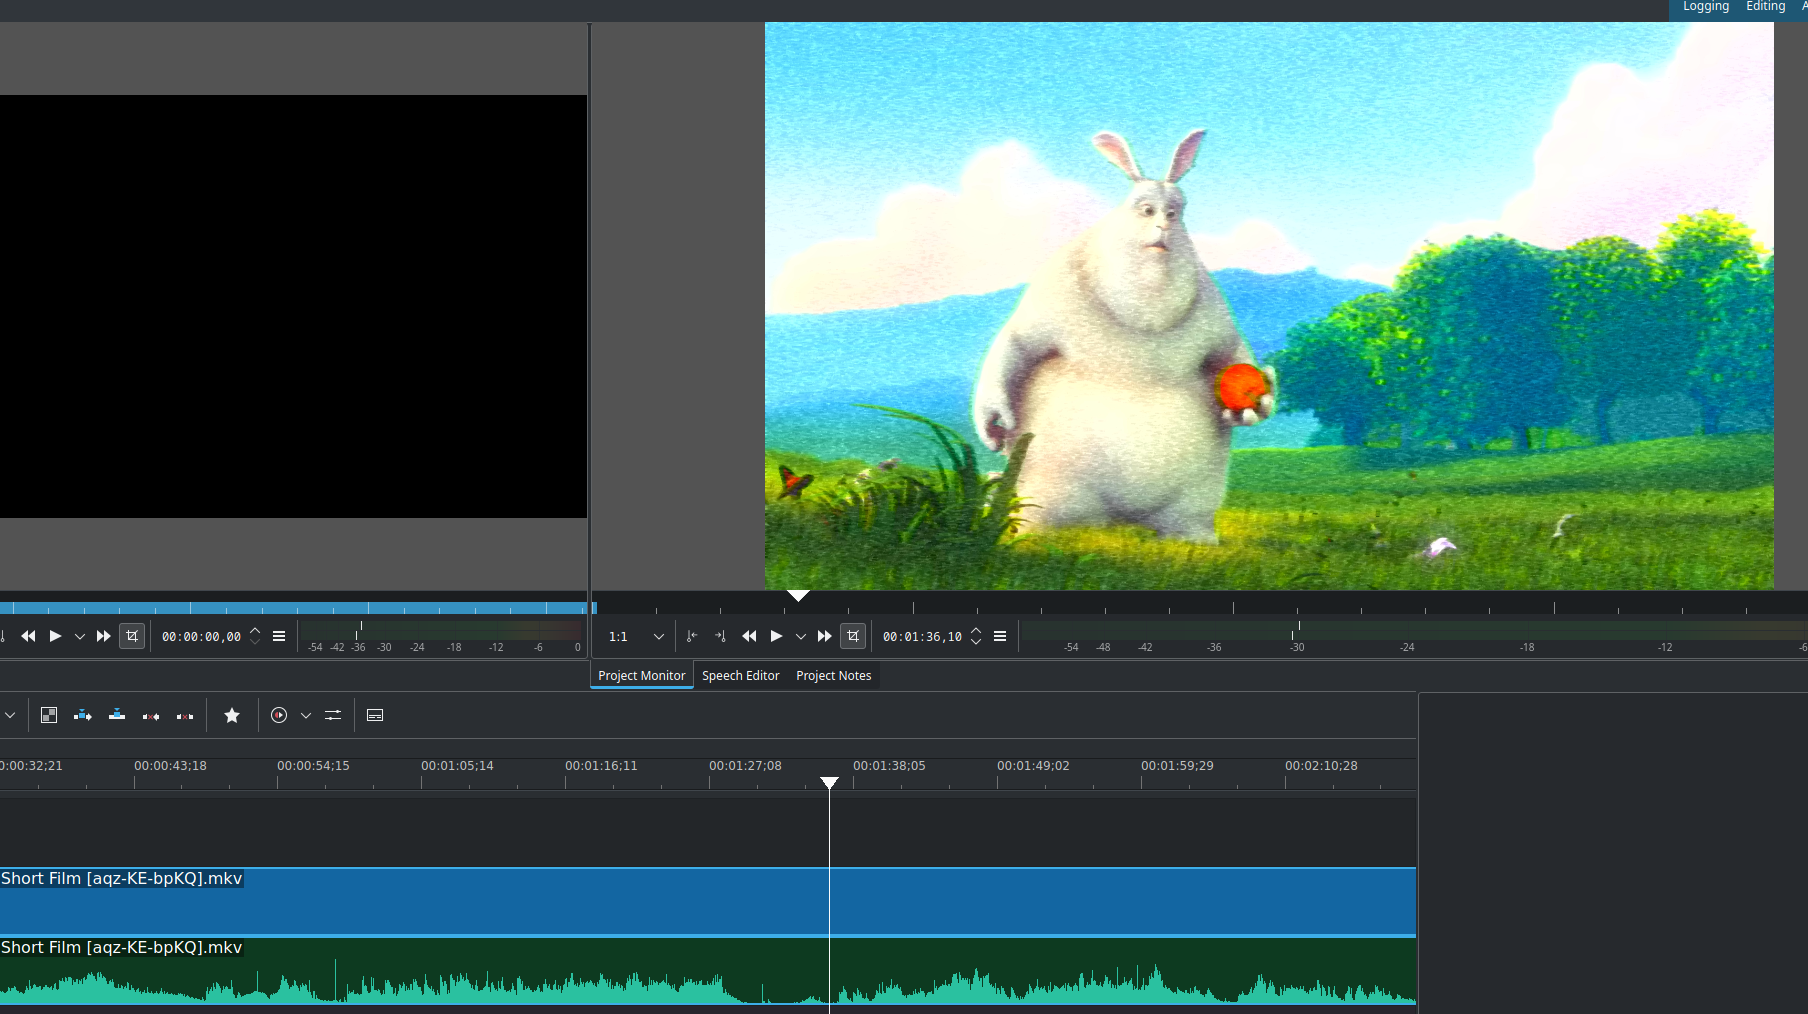Click the black clip monitor preview
Viewport: 1808px width, 1014px height.
(x=293, y=306)
